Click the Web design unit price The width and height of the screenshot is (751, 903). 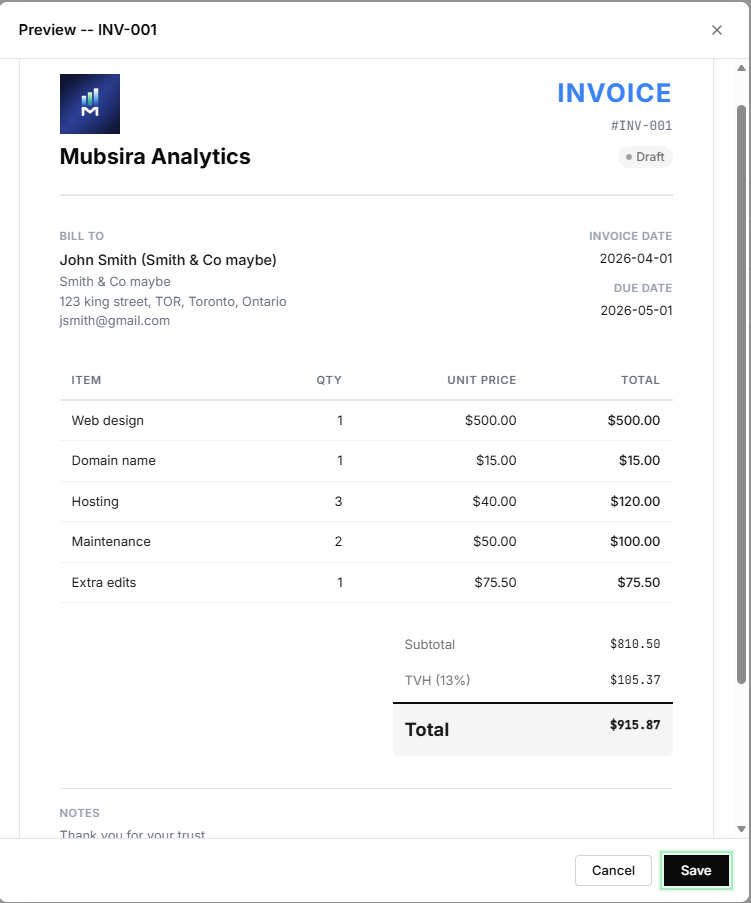pyautogui.click(x=491, y=420)
